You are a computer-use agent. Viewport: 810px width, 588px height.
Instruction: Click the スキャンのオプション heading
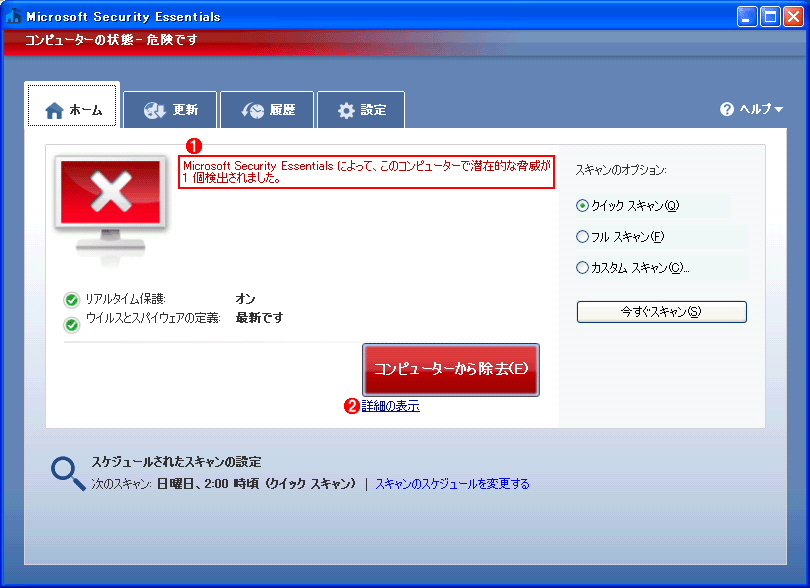tap(621, 170)
